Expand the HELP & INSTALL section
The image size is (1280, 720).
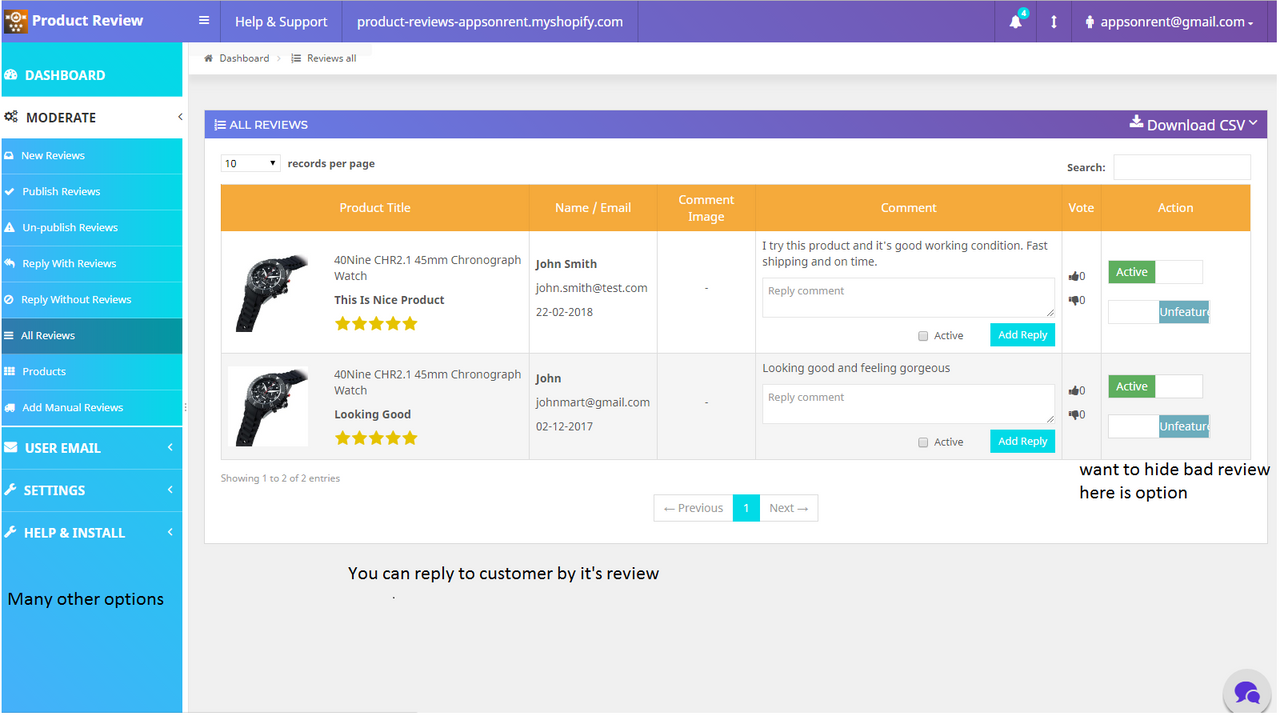(x=92, y=532)
